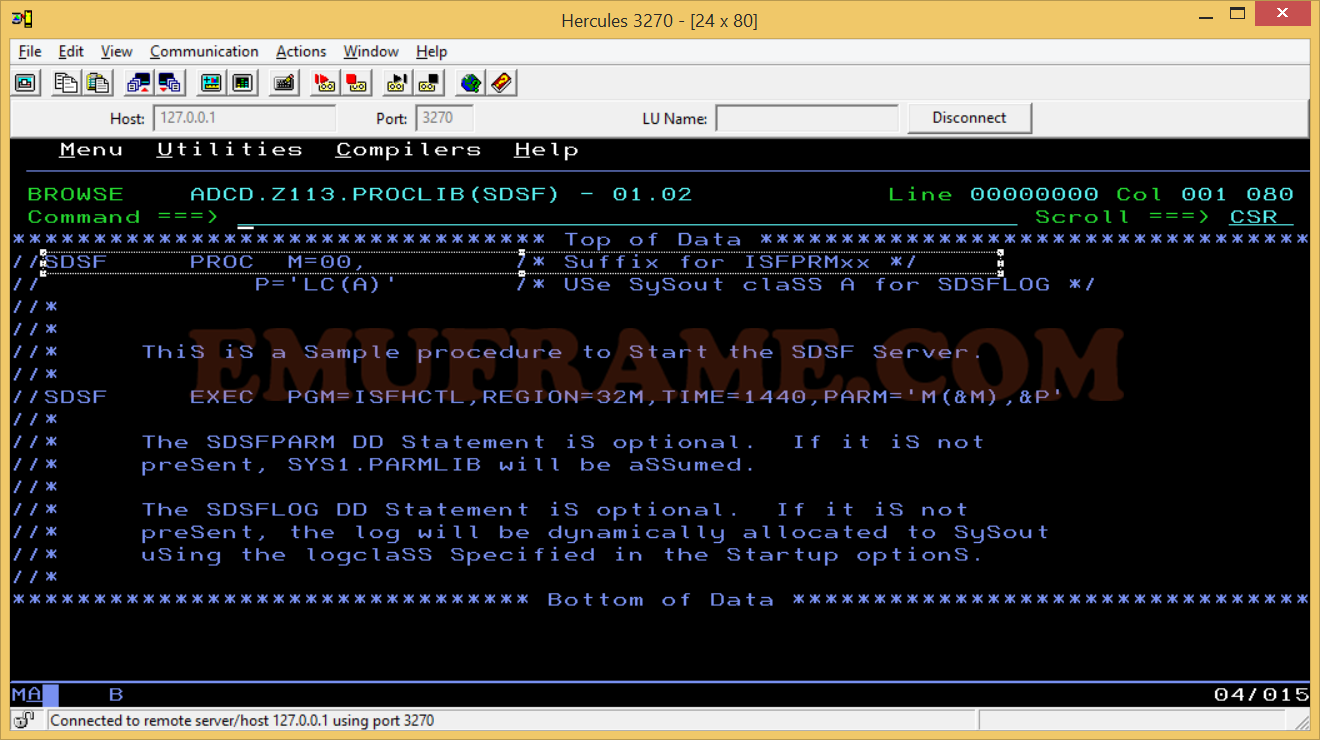Play a recorded macro via cassette icon

395,82
